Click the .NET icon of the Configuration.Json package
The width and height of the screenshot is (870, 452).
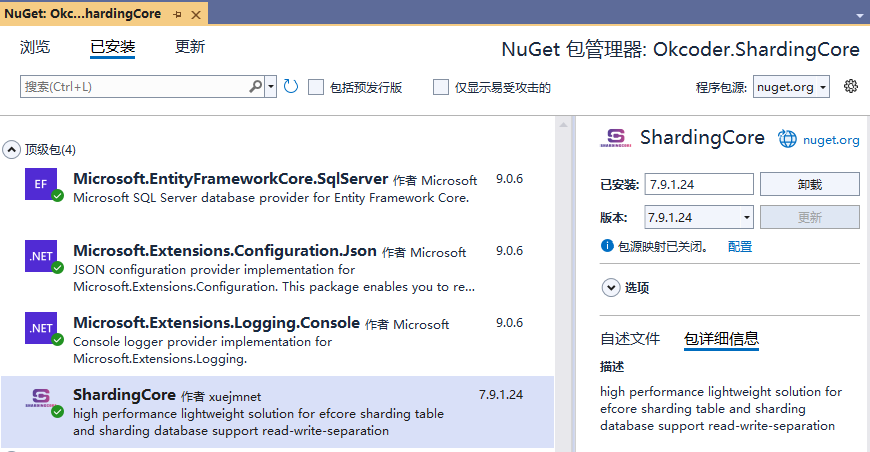pyautogui.click(x=41, y=256)
